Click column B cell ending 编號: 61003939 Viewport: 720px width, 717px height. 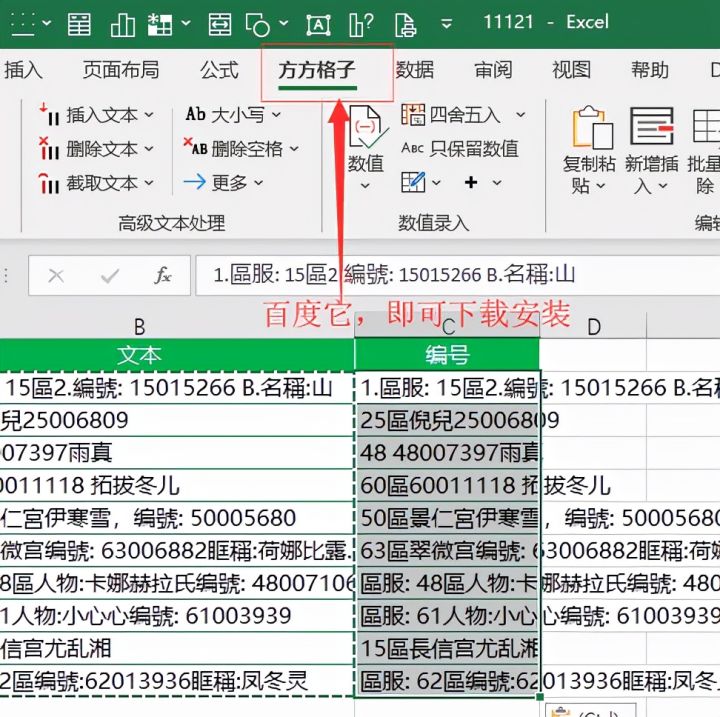click(x=176, y=615)
